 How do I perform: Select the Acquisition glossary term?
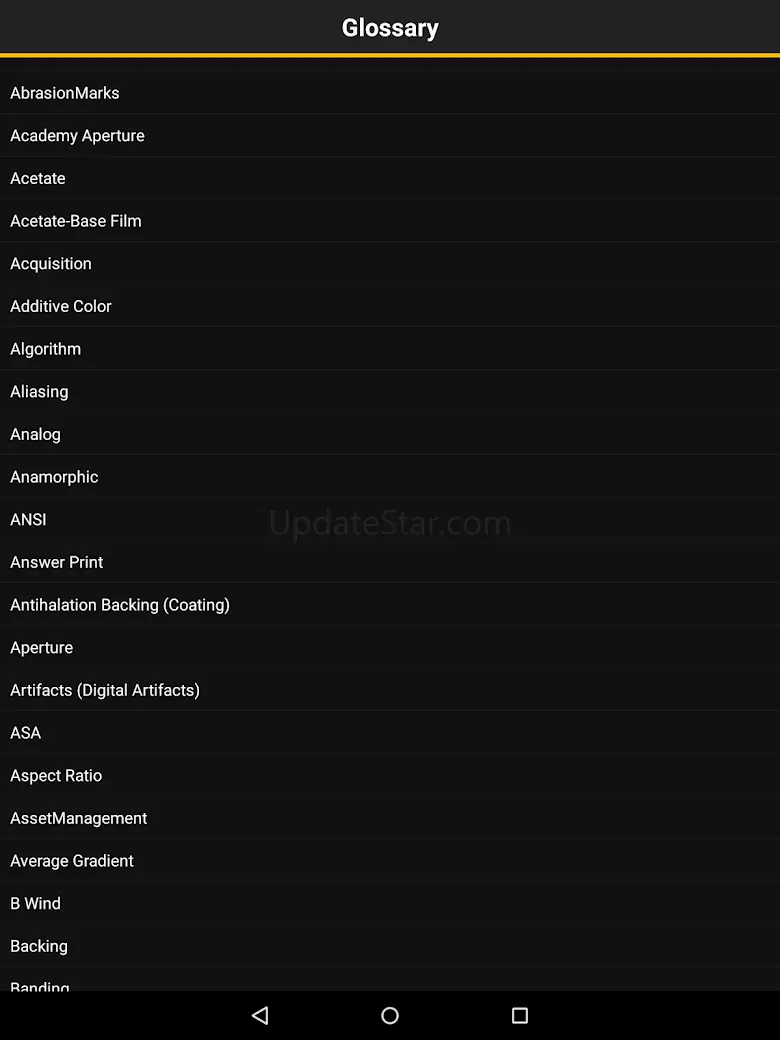coord(390,263)
